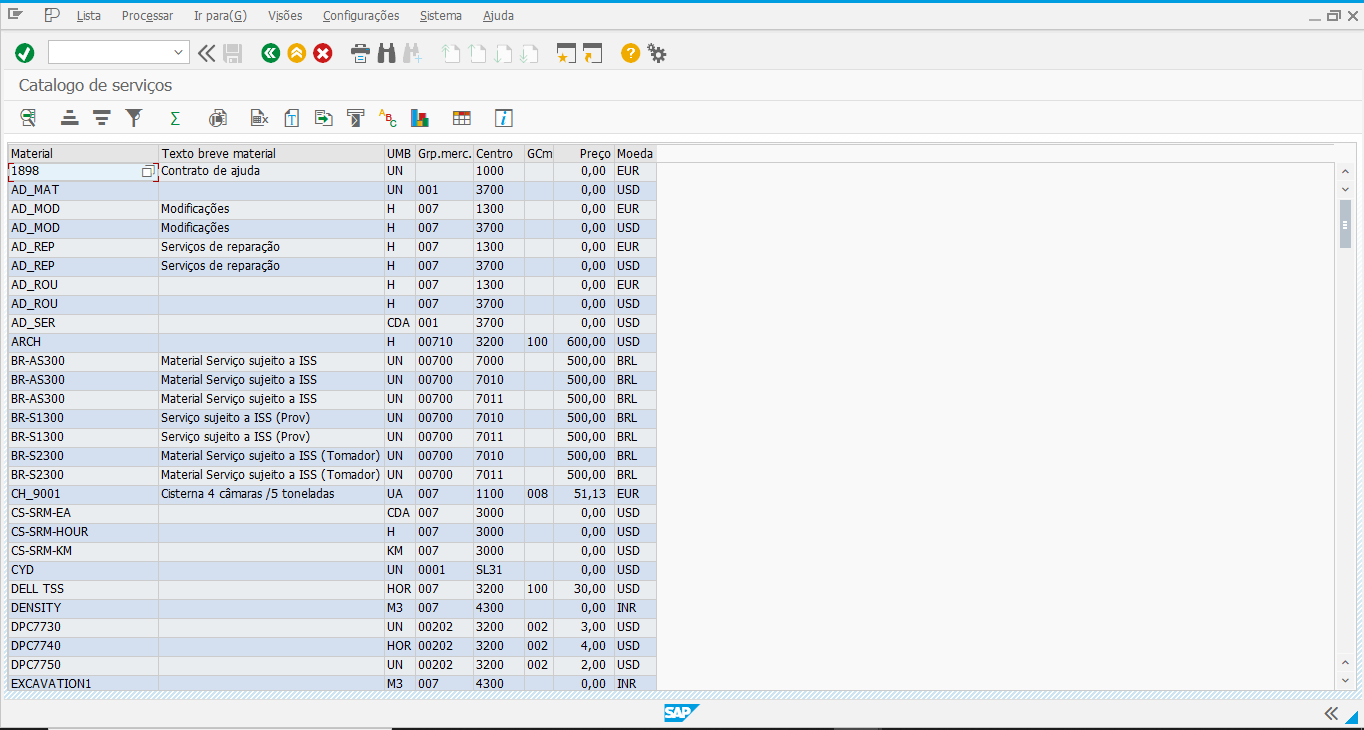Viewport: 1364px width, 730px height.
Task: Select the ARCH material row
Action: [x=332, y=342]
